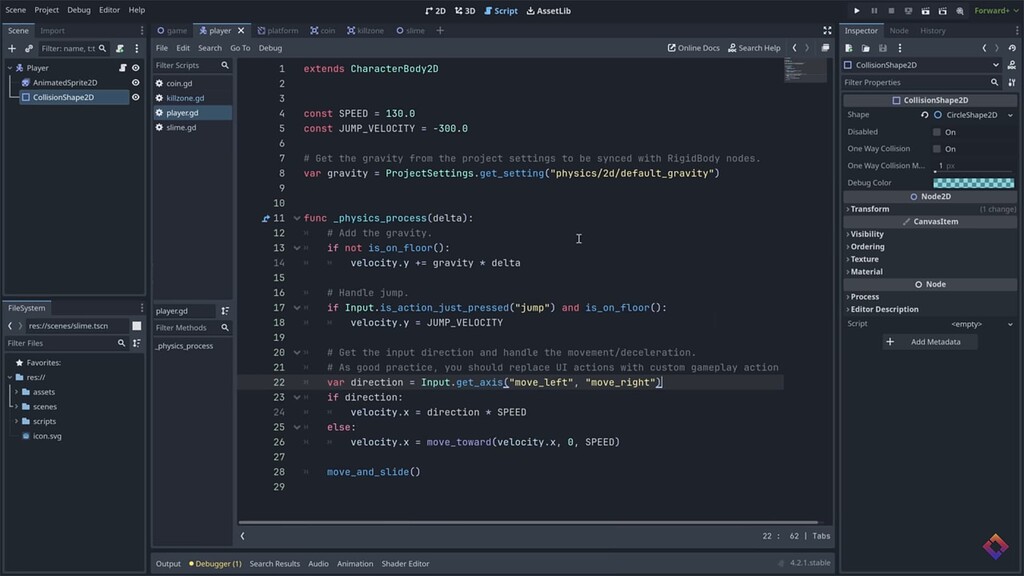Open the CircleShape2D shape dropdown
The width and height of the screenshot is (1024, 576).
975,114
